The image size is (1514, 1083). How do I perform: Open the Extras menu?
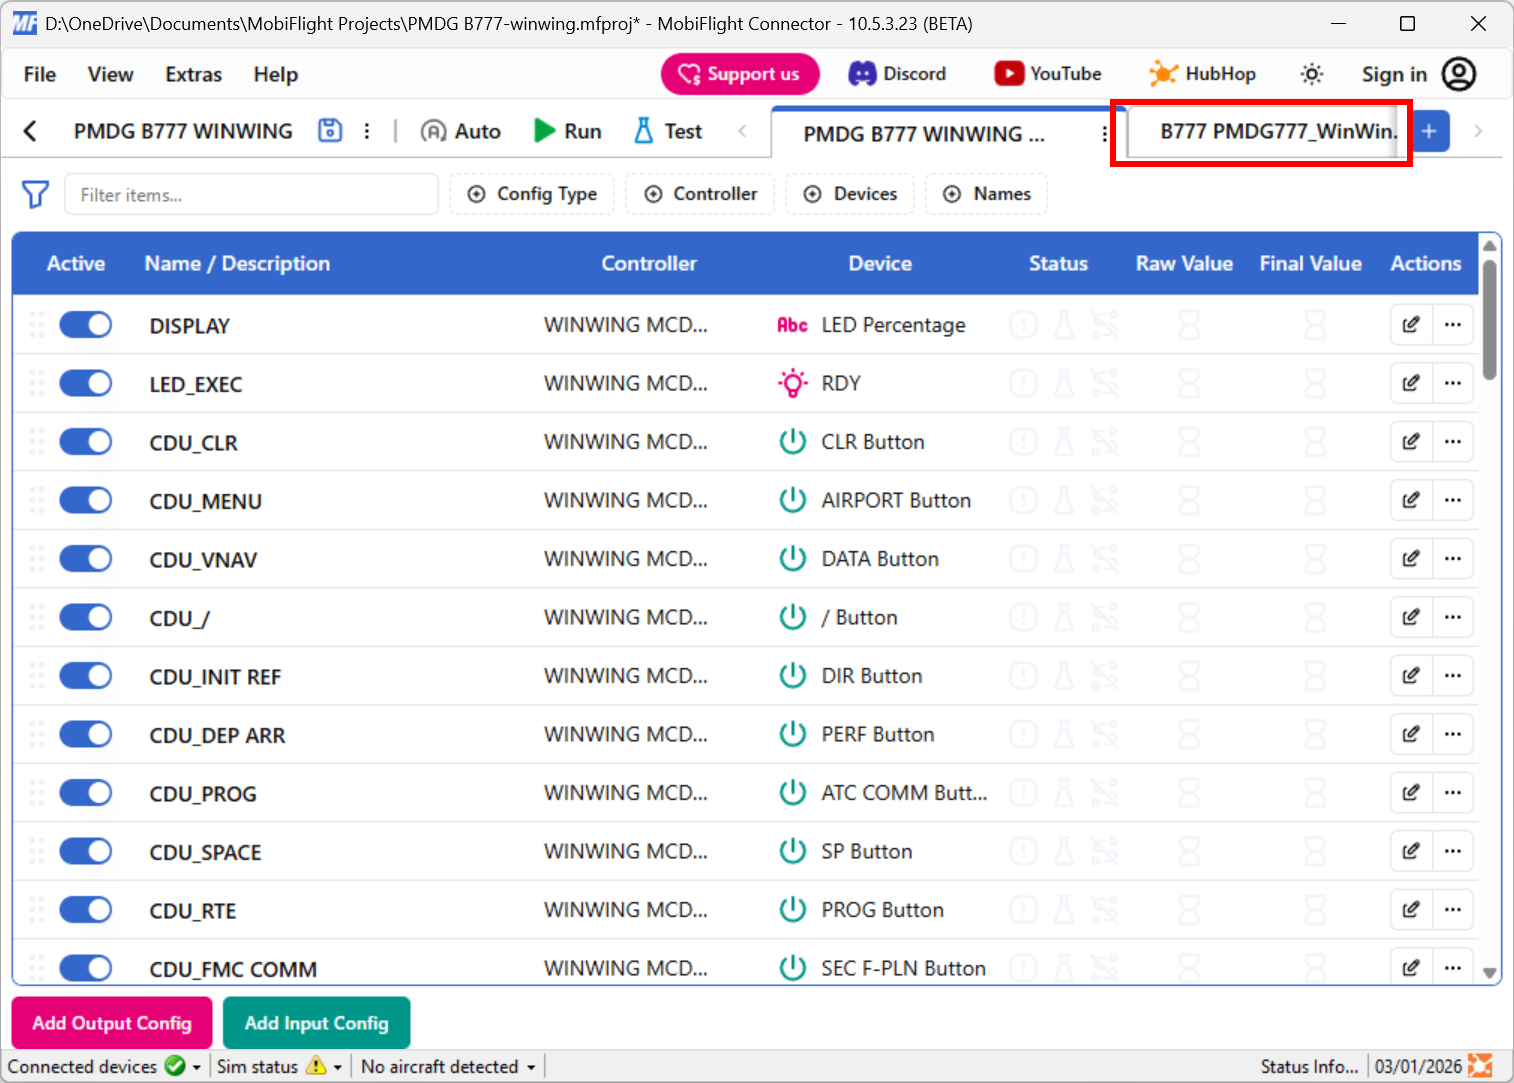(192, 74)
